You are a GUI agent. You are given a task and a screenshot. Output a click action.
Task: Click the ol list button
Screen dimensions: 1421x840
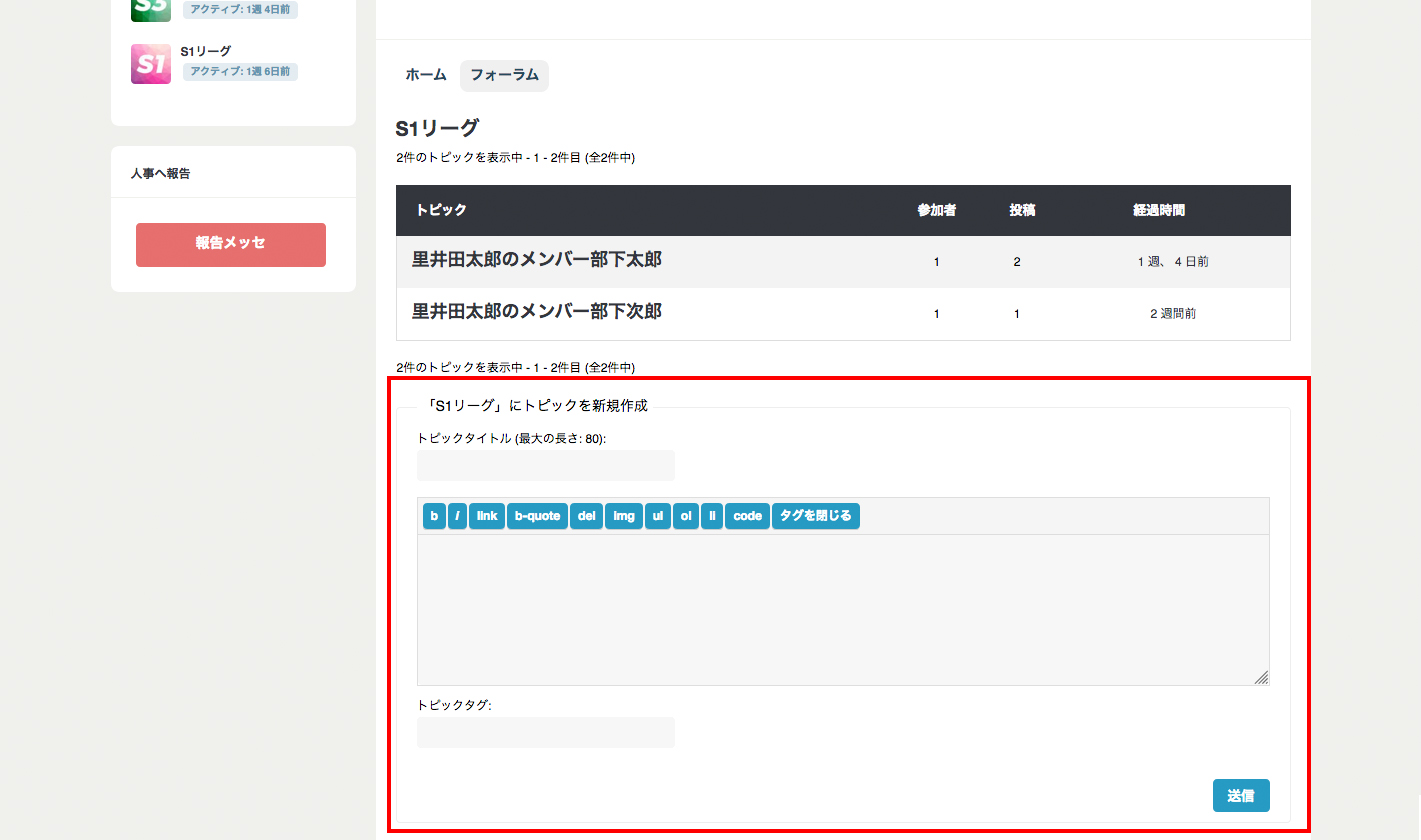coord(685,516)
